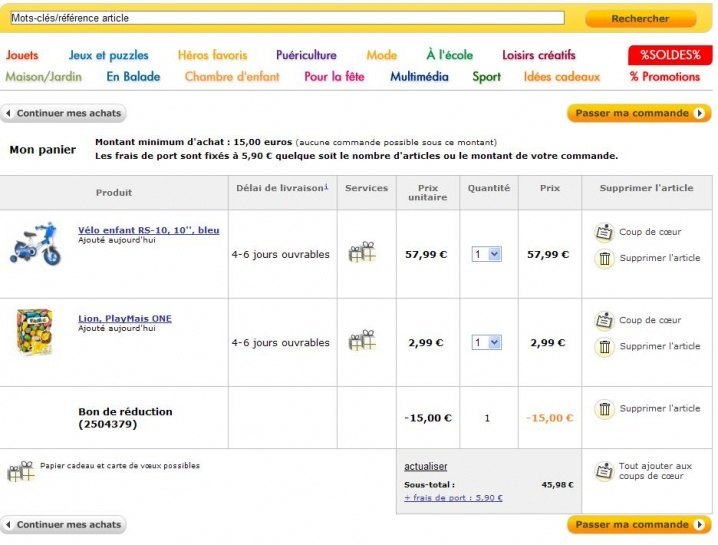Screen dimensions: 718x545
Task: Click trash icon for Bon de réduction
Action: pyautogui.click(x=604, y=409)
